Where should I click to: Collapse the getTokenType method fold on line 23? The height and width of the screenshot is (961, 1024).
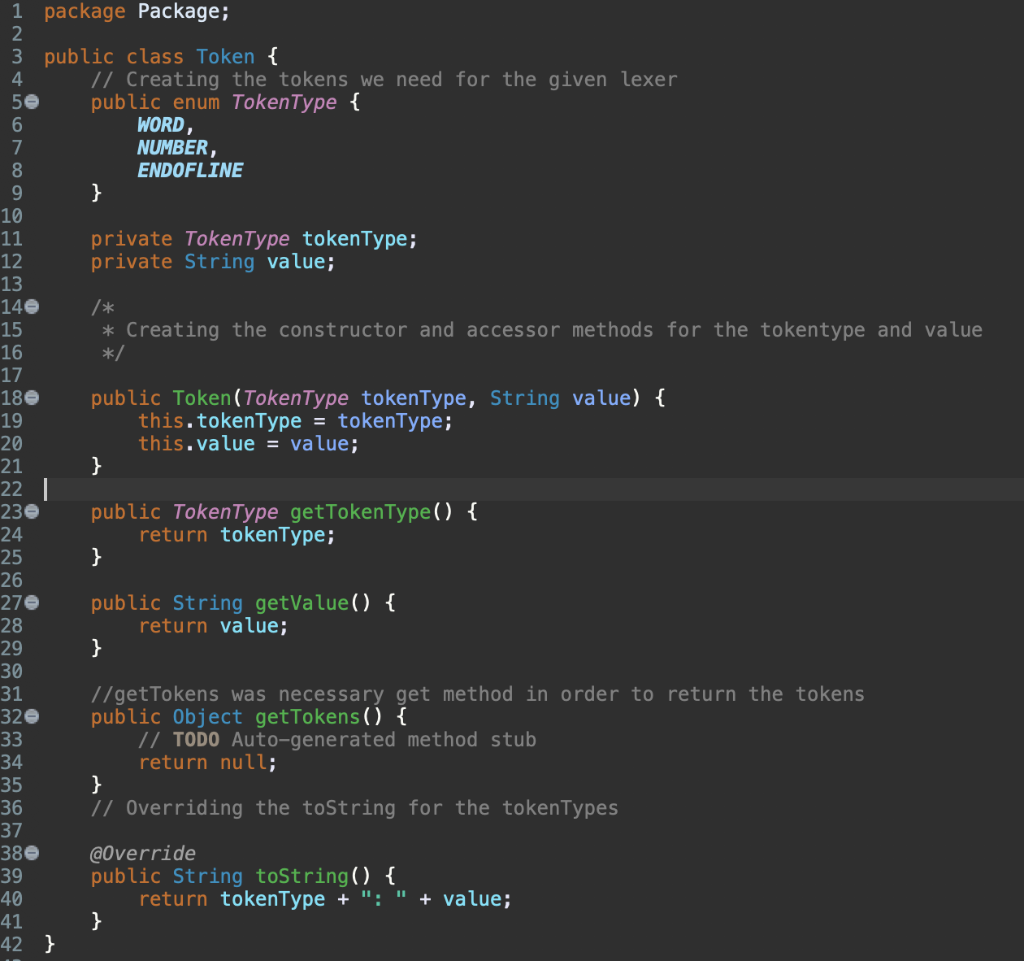(31, 511)
